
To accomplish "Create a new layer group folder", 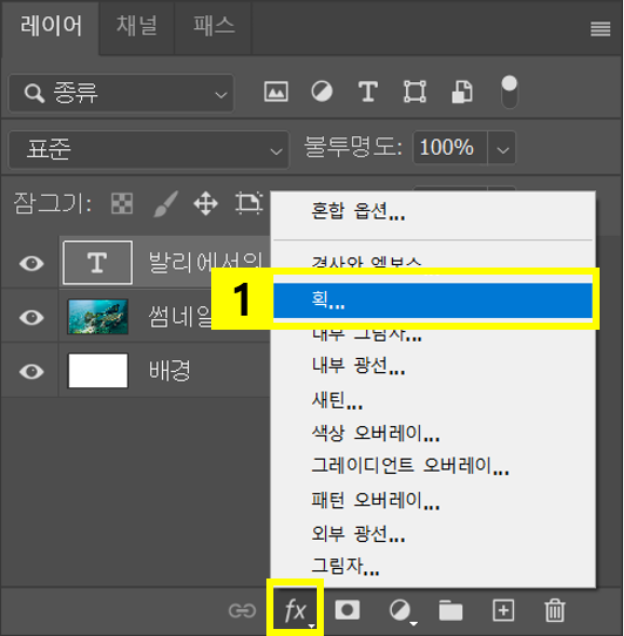I will [451, 611].
